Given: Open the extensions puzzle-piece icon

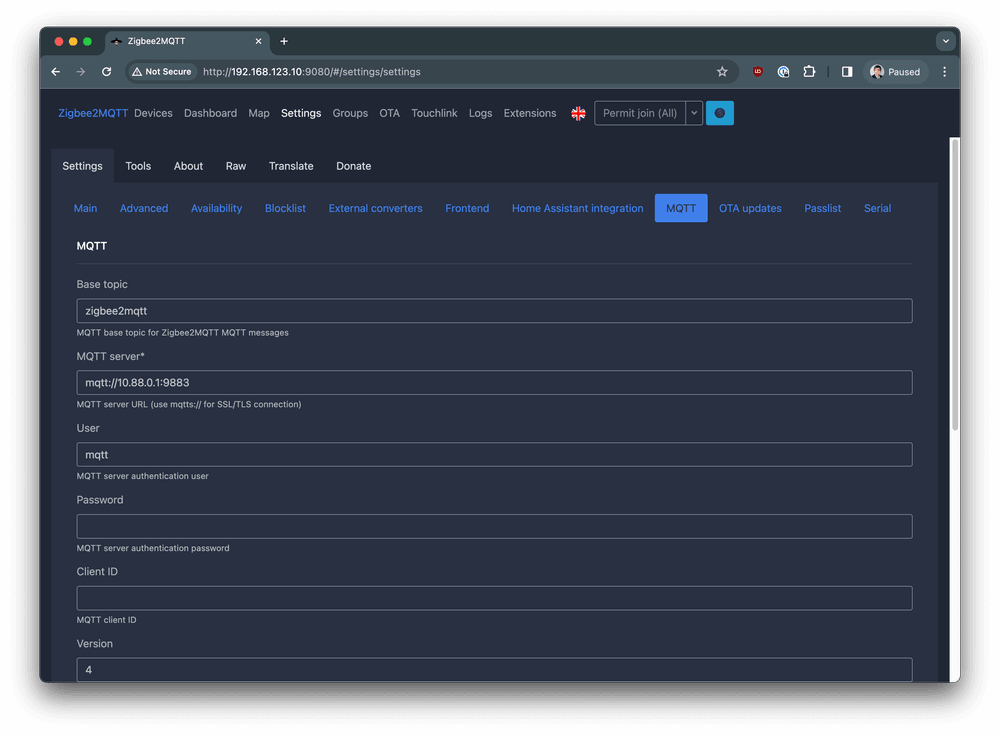Looking at the screenshot, I should 809,71.
